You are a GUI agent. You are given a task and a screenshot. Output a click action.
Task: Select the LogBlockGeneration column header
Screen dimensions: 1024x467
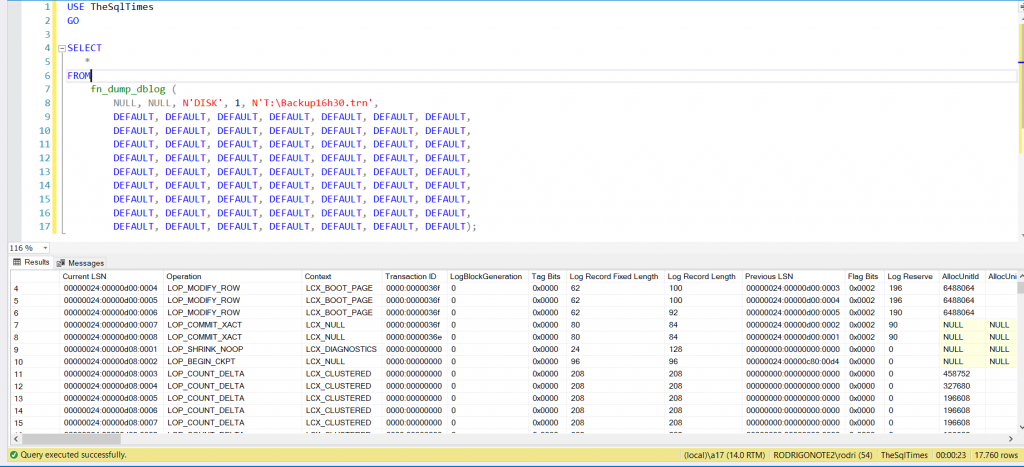coord(488,276)
